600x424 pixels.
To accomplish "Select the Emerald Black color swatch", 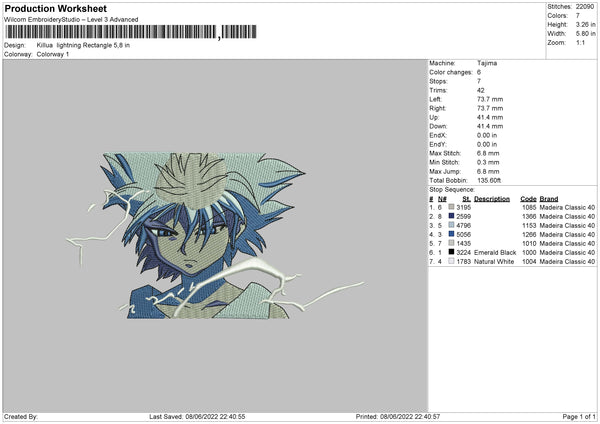I will coord(451,252).
